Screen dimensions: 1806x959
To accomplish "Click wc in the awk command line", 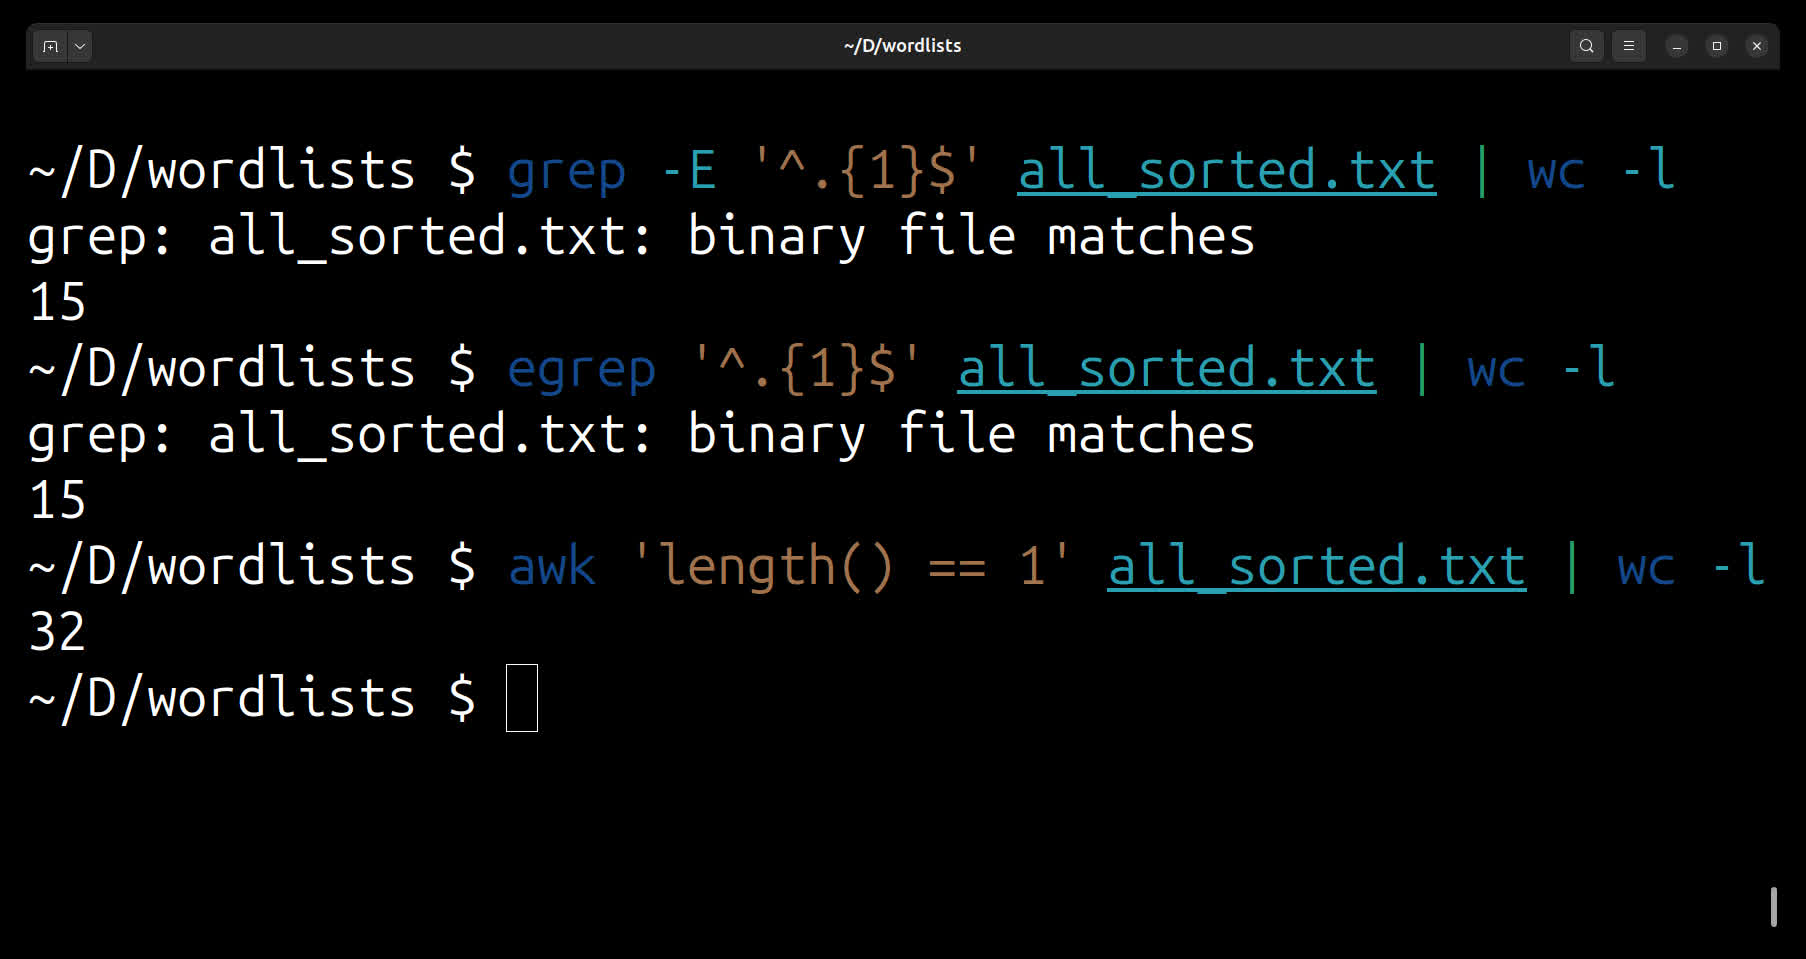I will (x=1645, y=566).
